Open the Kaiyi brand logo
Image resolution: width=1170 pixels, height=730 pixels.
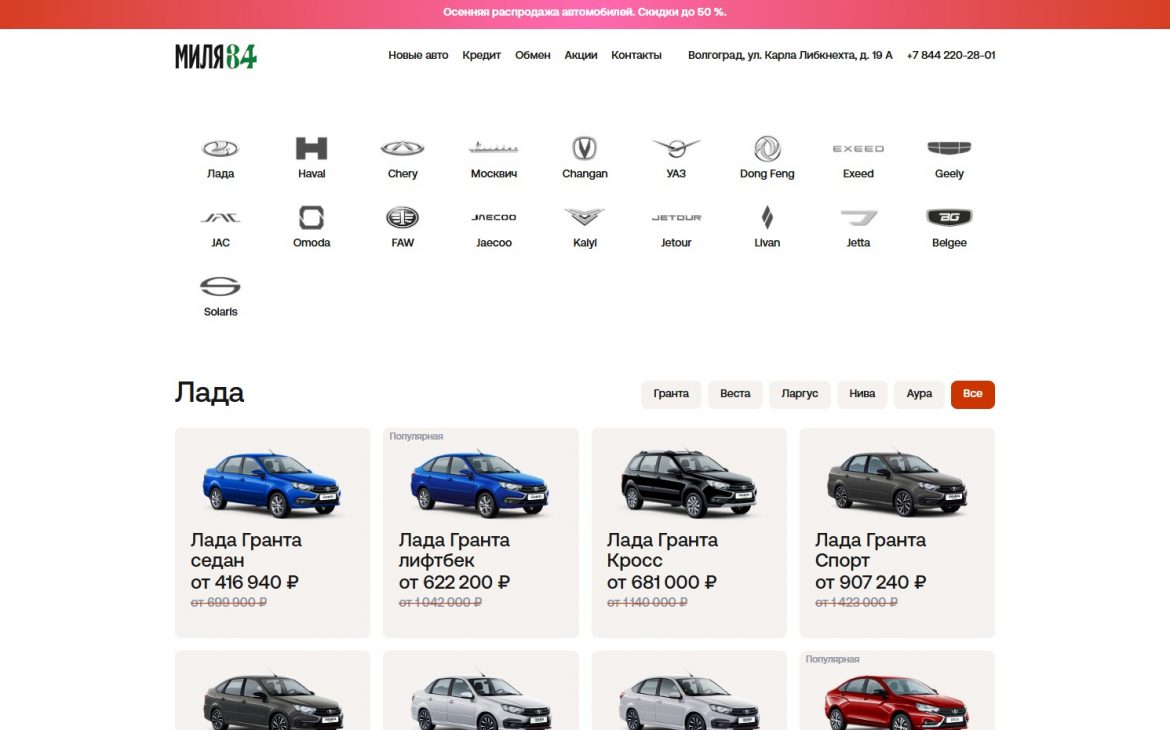584,216
